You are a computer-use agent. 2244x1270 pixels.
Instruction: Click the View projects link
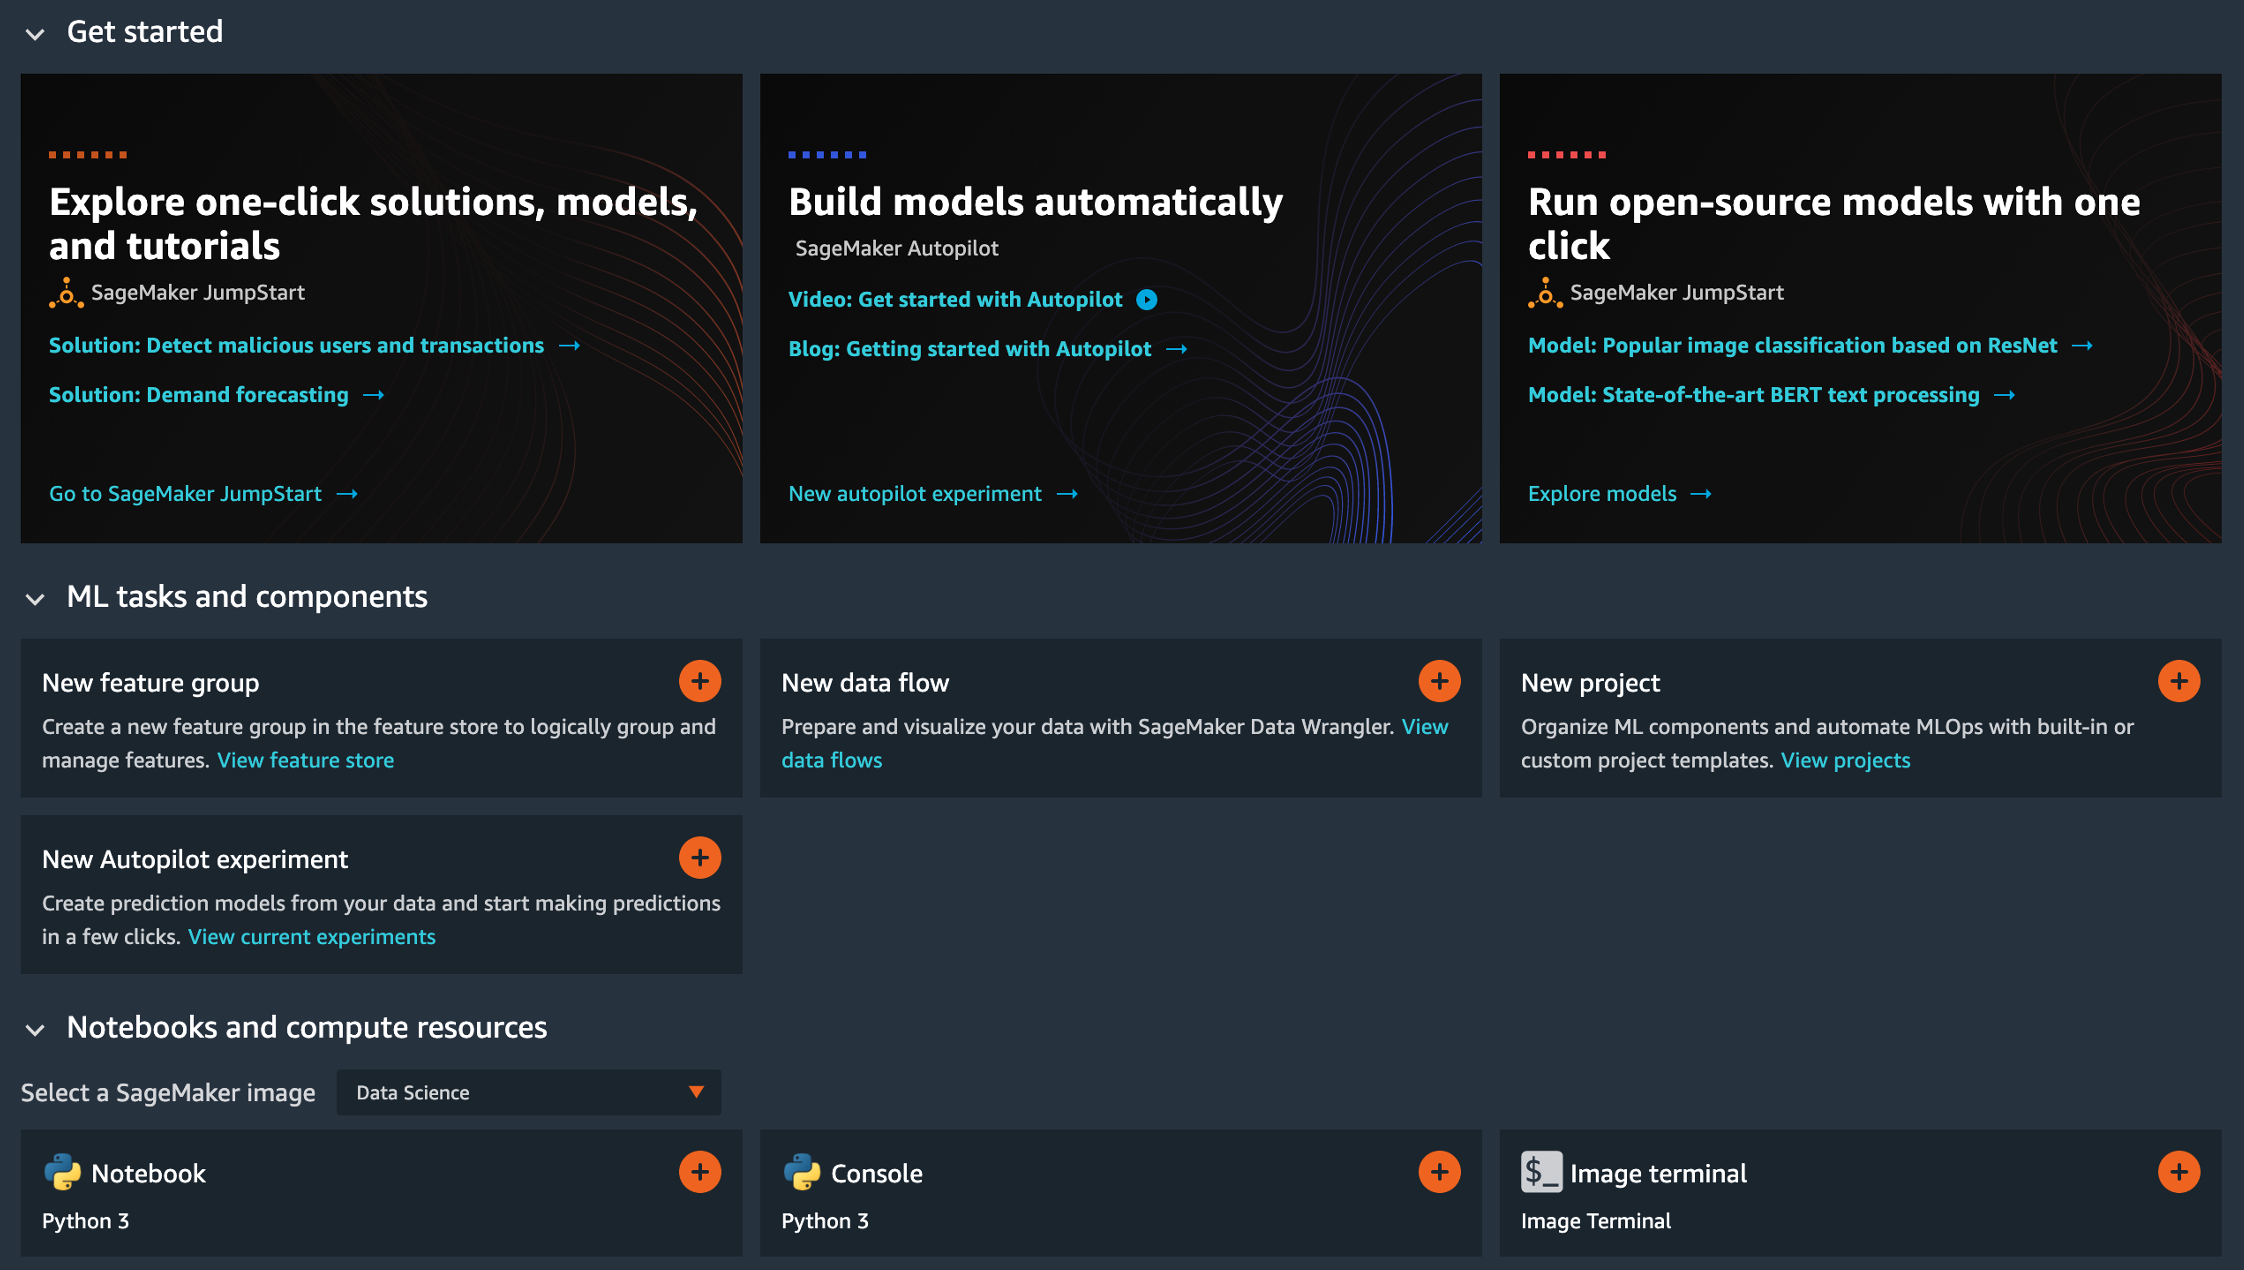pyautogui.click(x=1845, y=760)
